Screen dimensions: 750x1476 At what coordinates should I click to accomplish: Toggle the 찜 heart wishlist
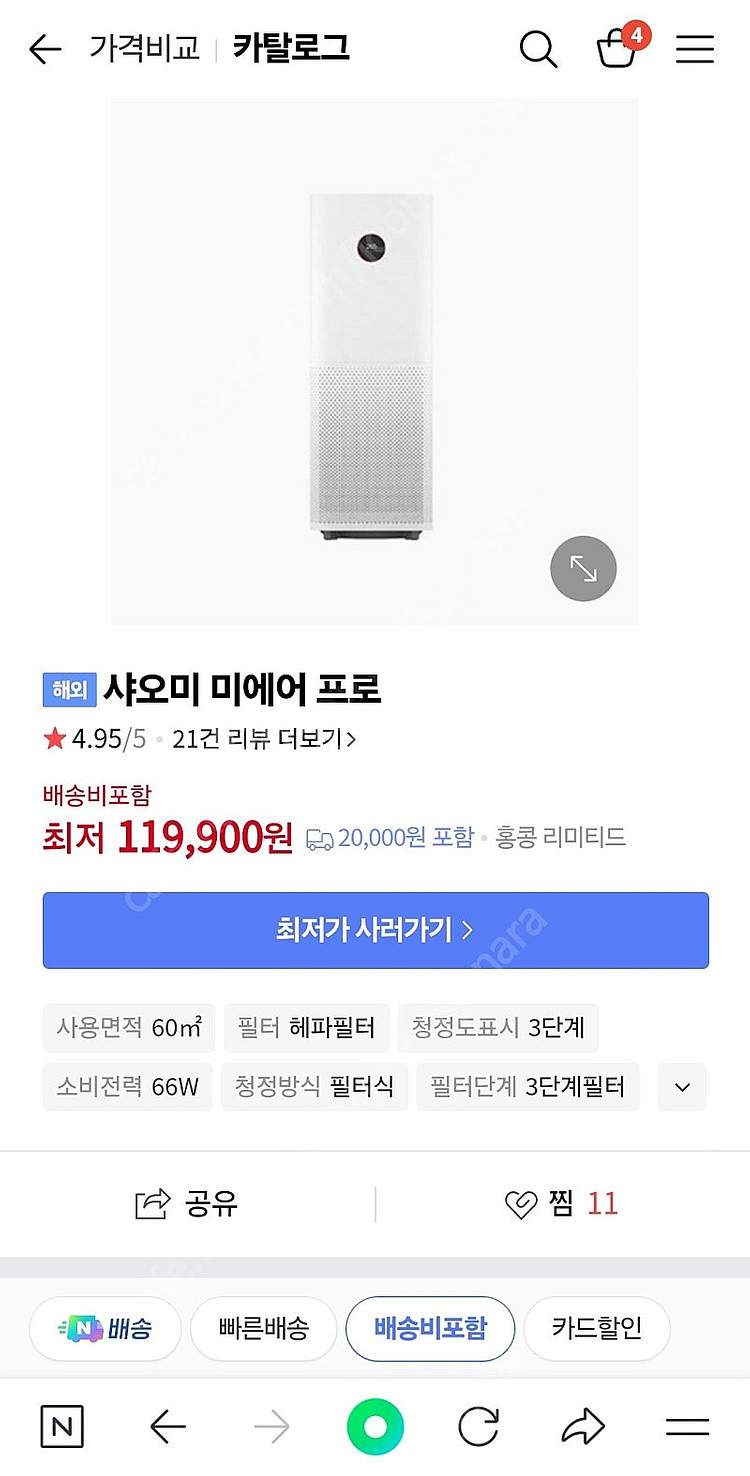(x=562, y=1203)
